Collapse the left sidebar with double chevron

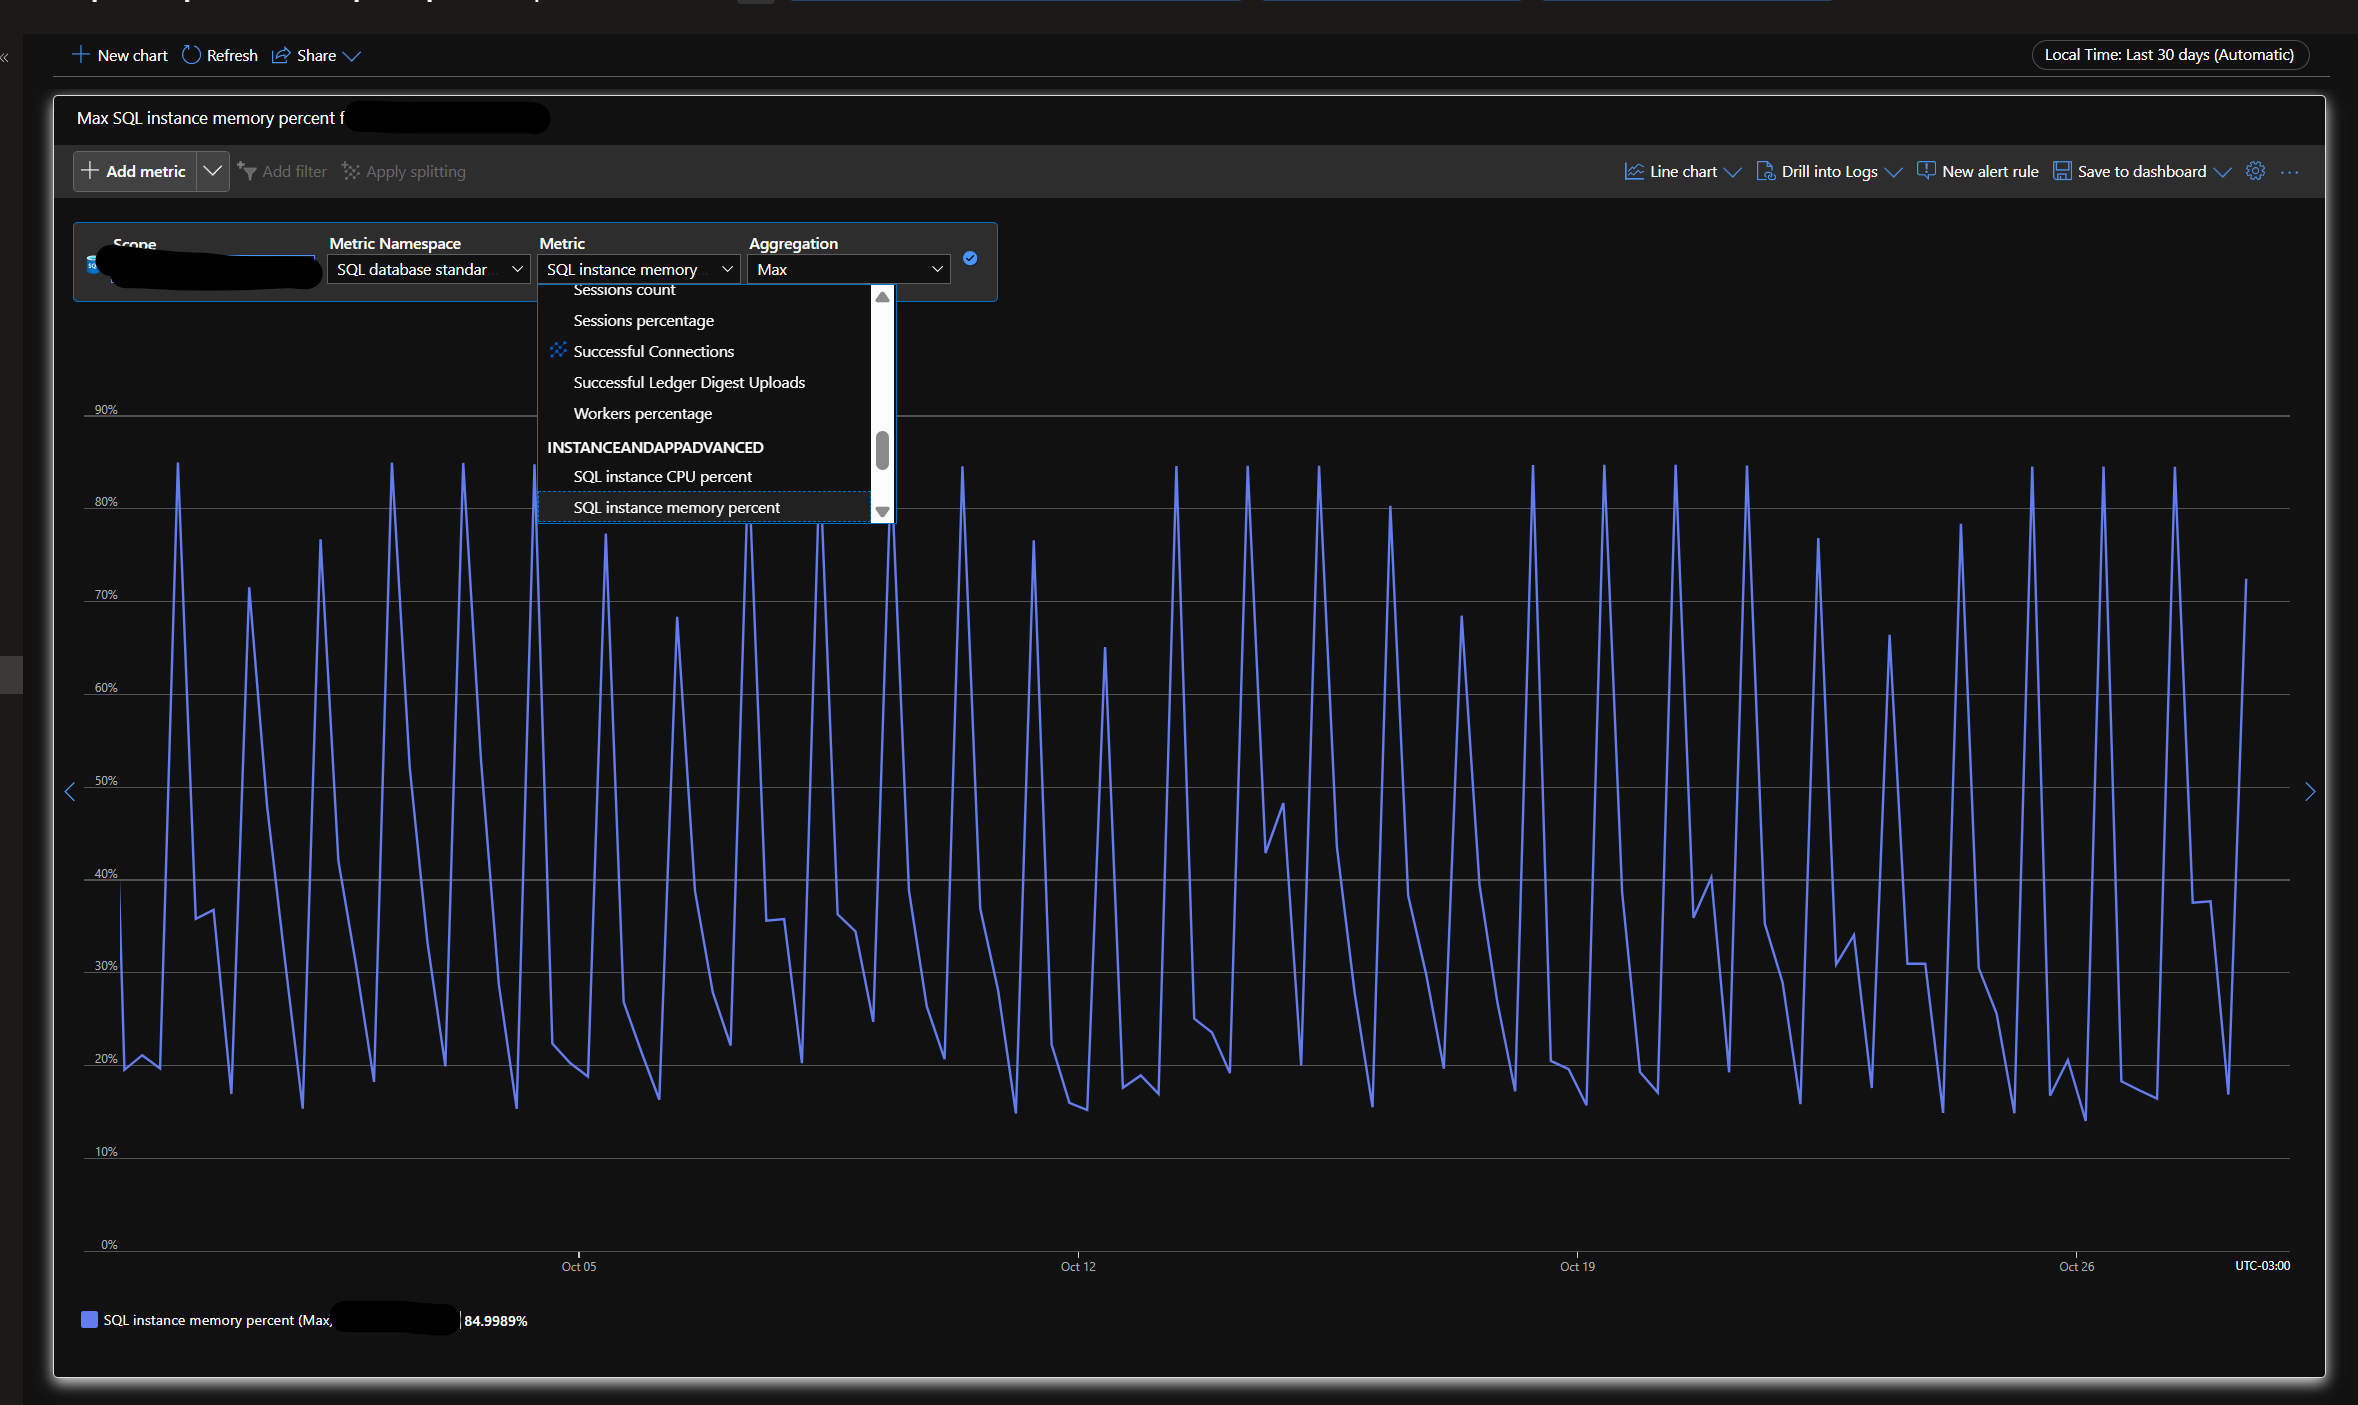point(5,57)
